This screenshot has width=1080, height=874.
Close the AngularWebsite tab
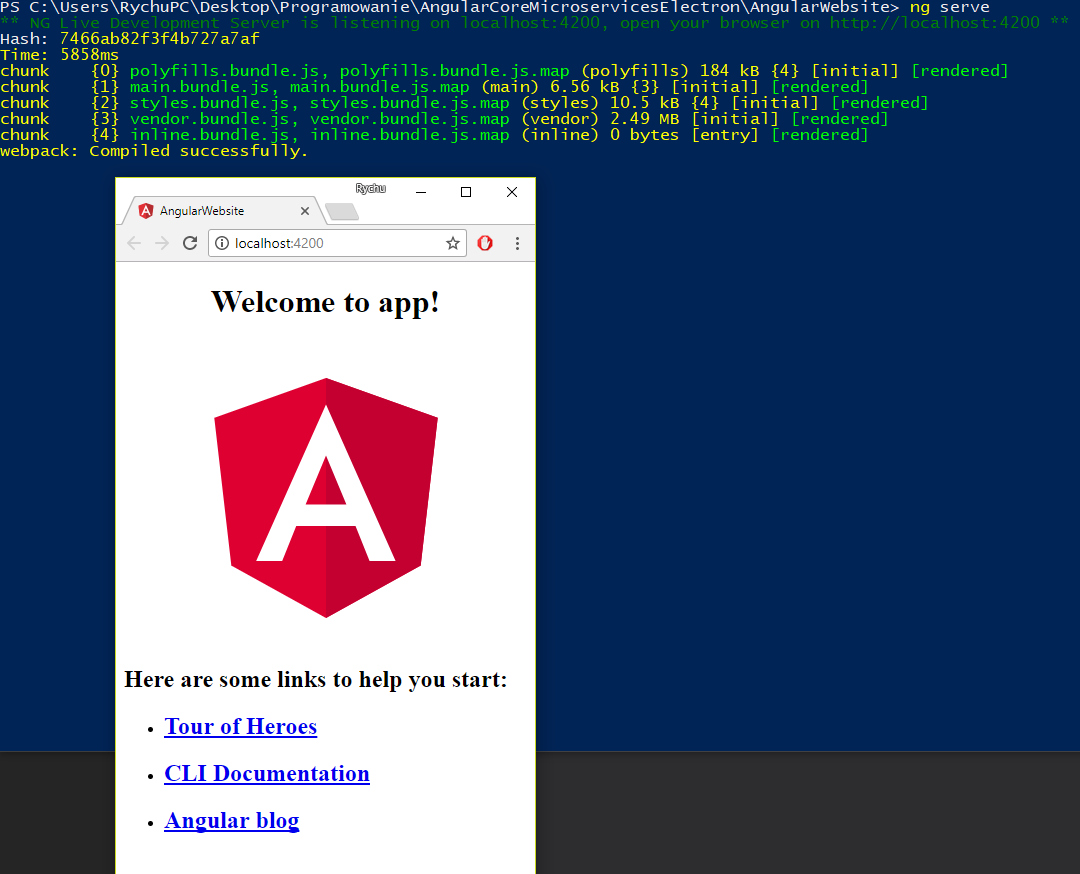(305, 211)
